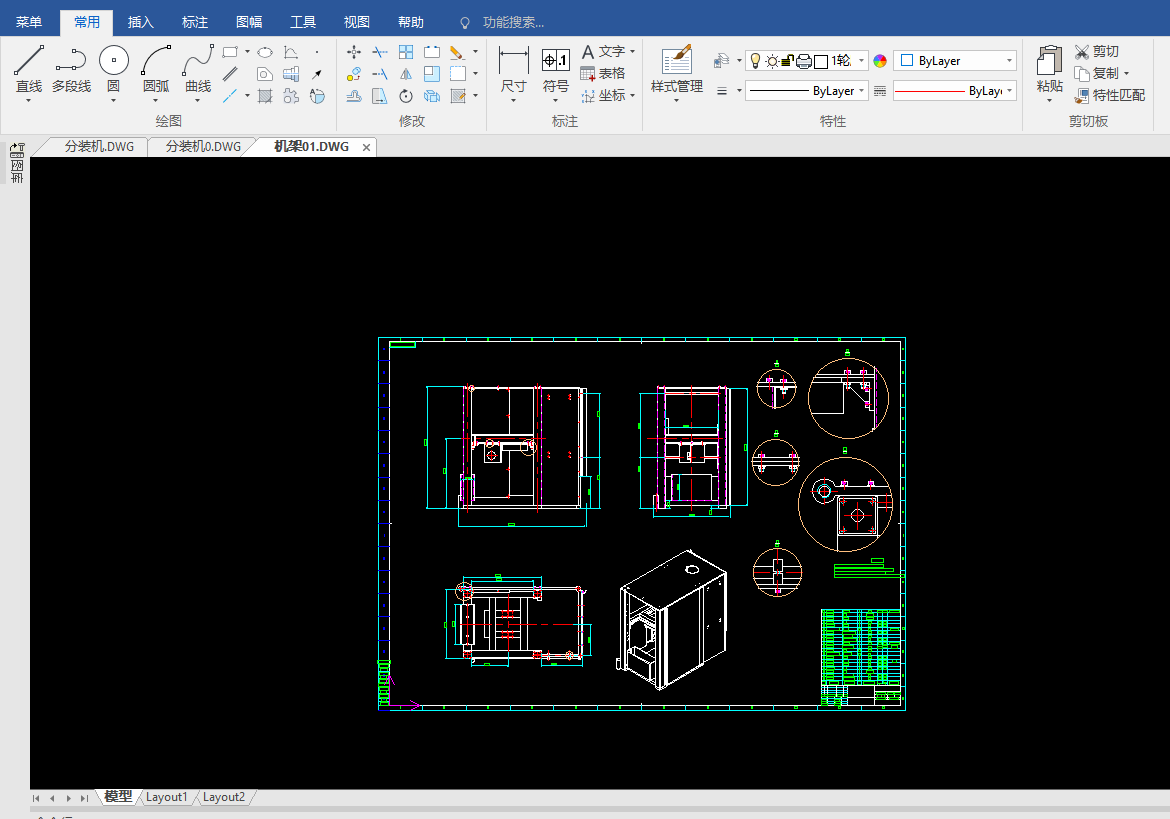The image size is (1170, 819).
Task: Expand the 直线 dropdown arrow
Action: point(29,100)
